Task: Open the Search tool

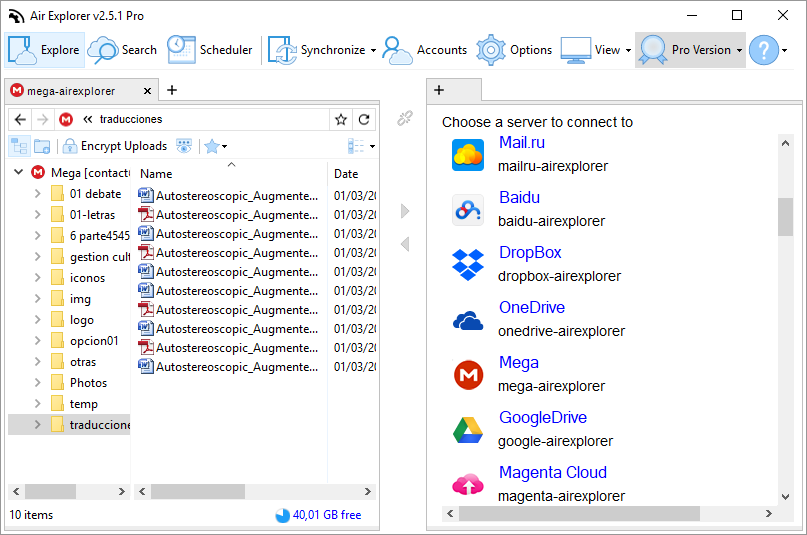Action: [122, 50]
